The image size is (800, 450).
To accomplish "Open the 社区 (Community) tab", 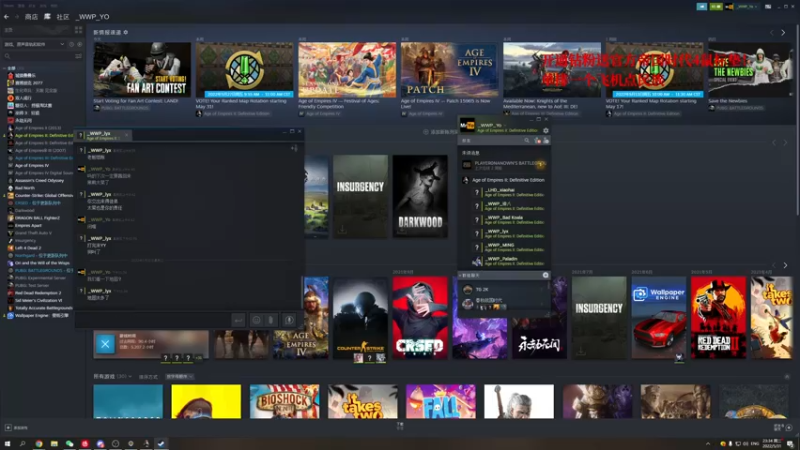I will coord(63,17).
